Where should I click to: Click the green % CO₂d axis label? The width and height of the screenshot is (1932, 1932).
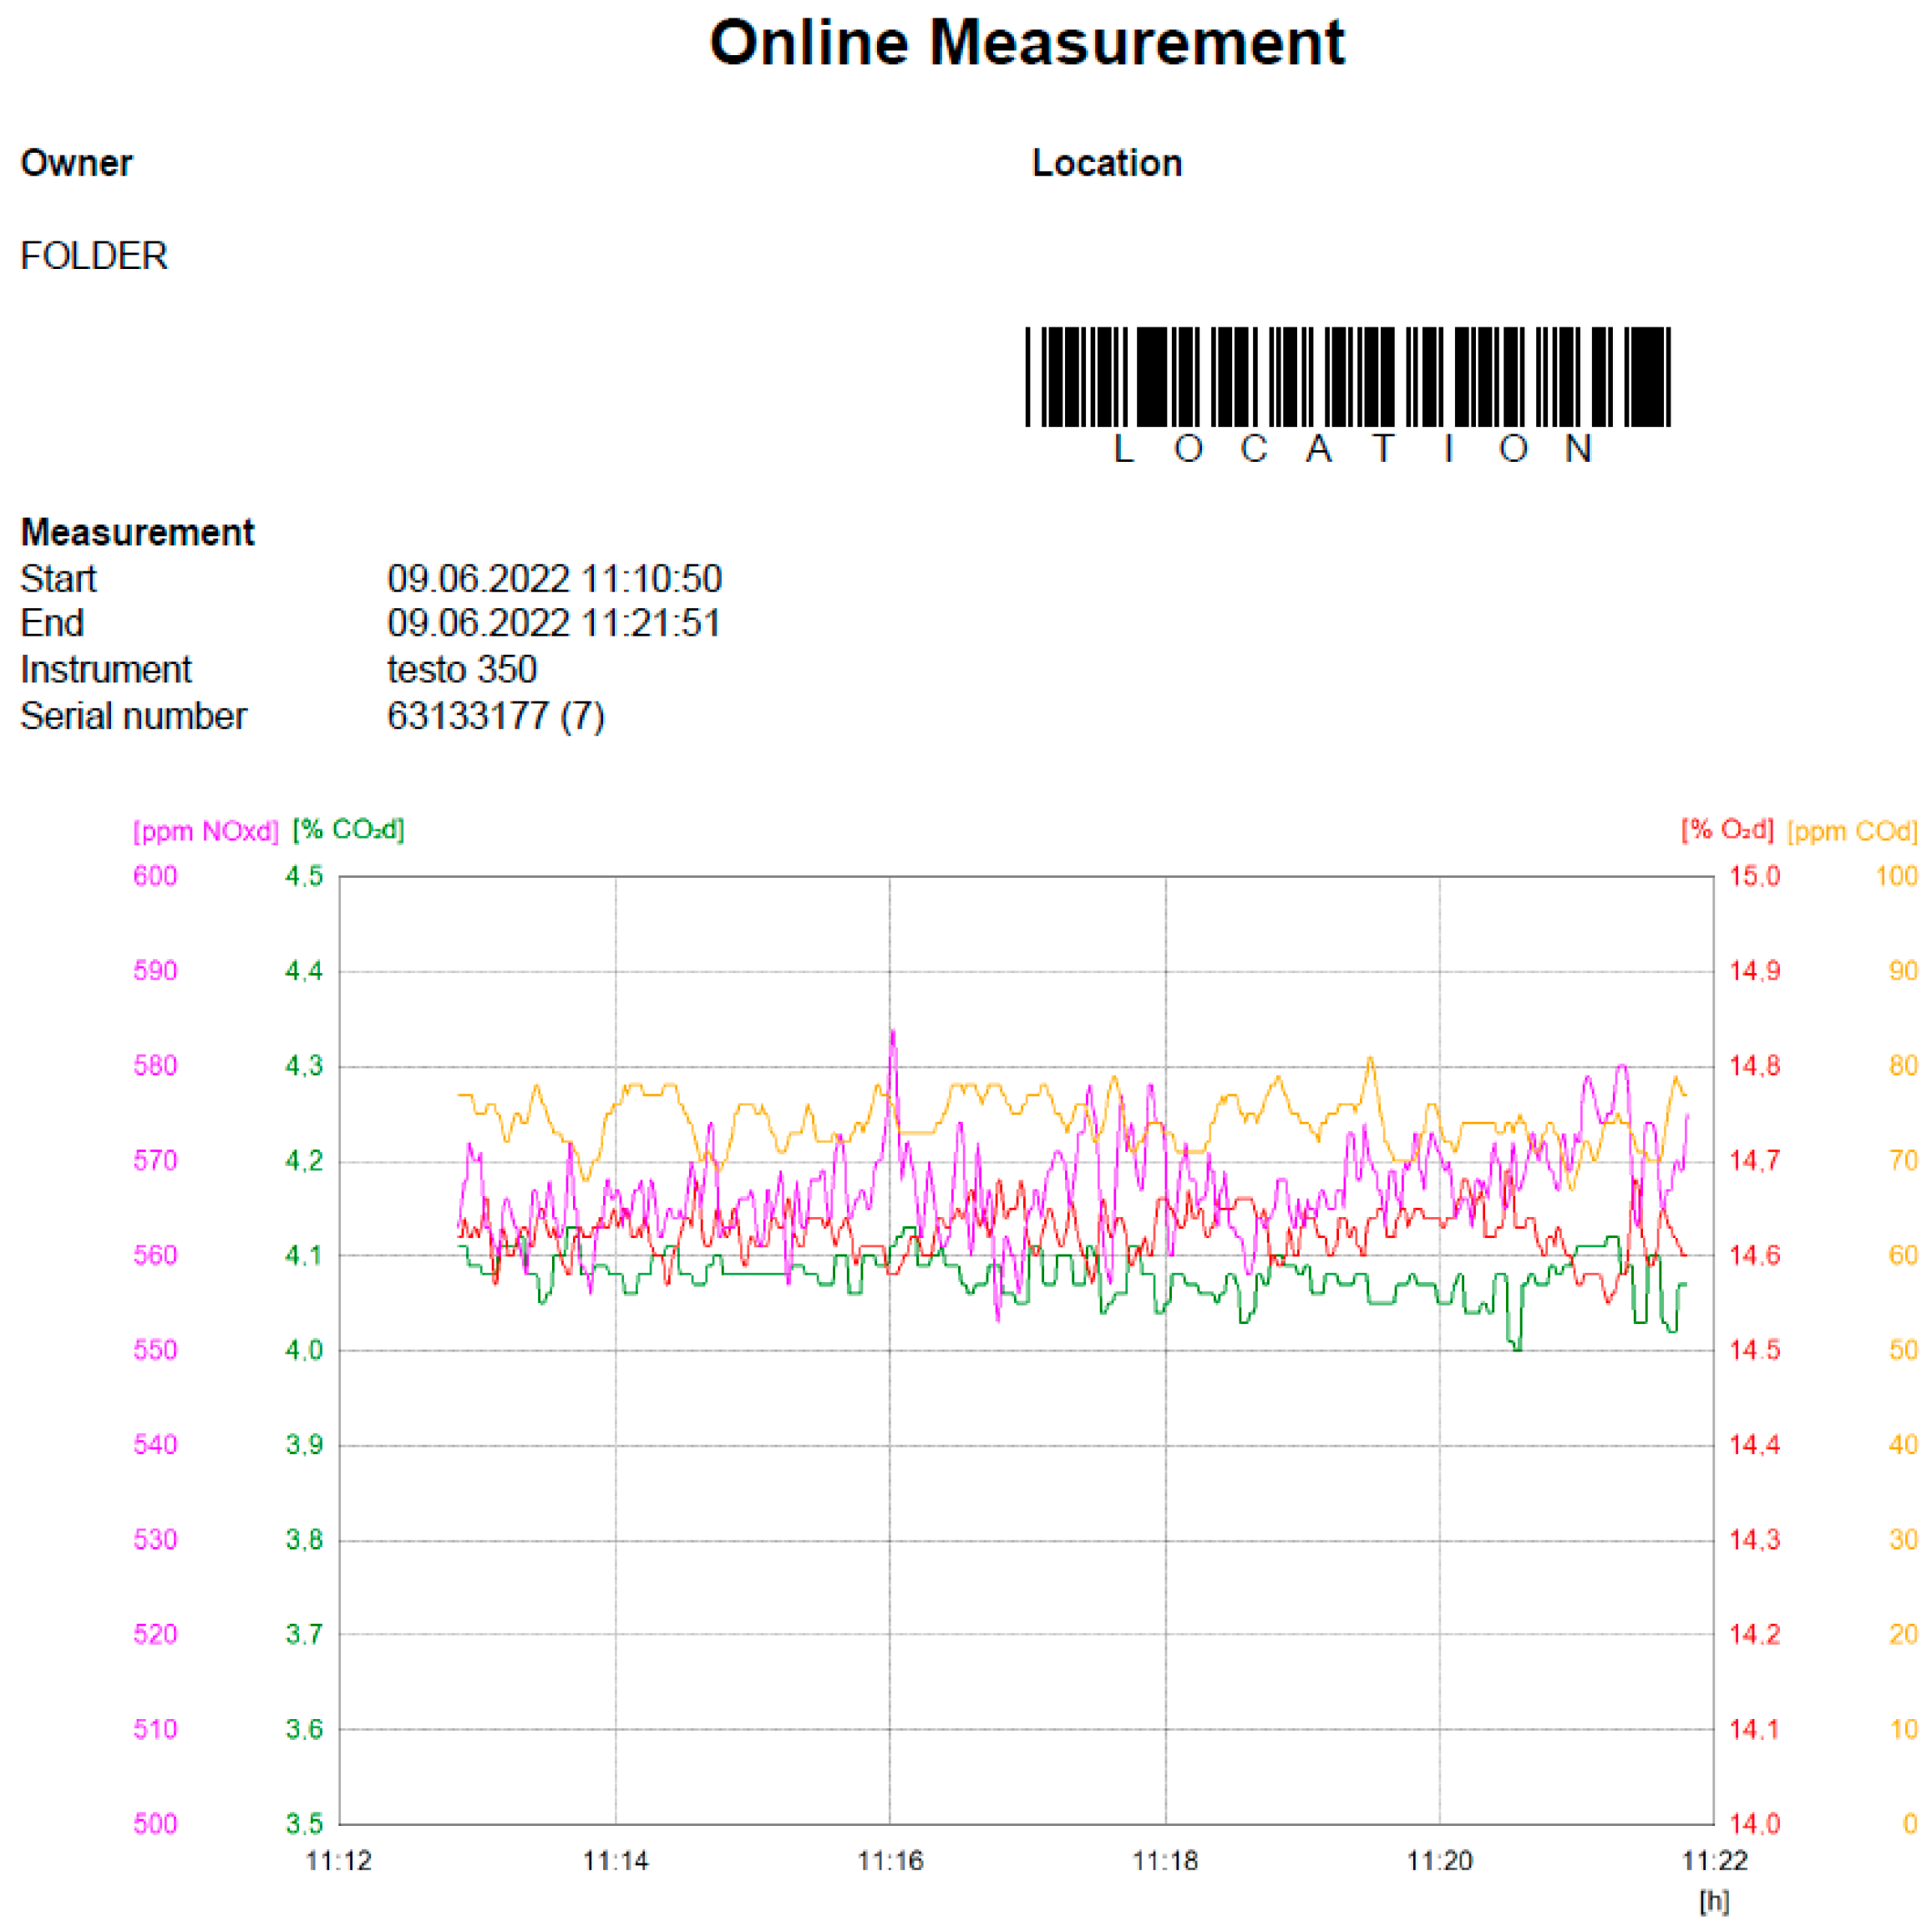(348, 830)
